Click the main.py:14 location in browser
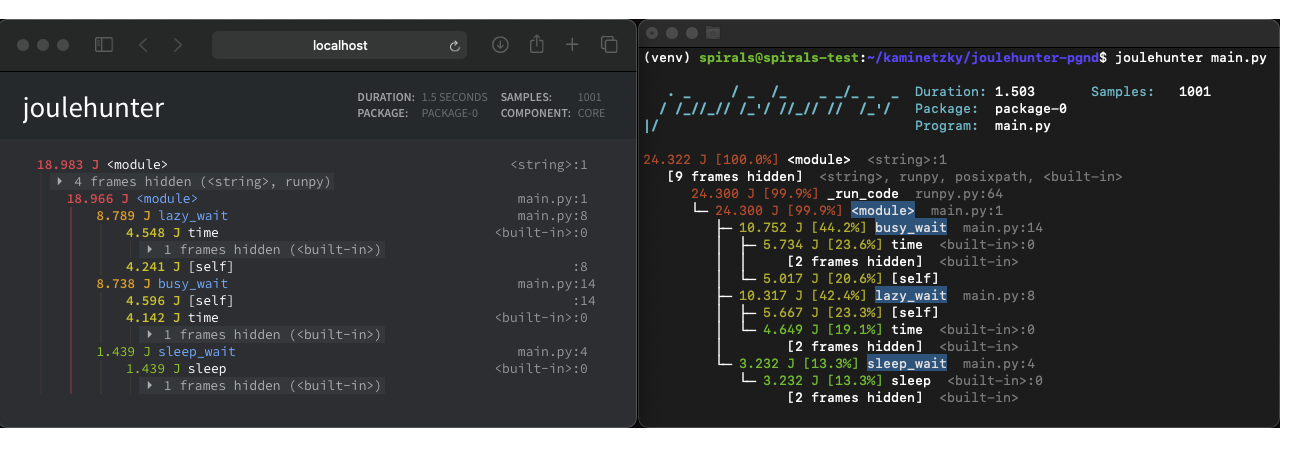 (x=557, y=284)
